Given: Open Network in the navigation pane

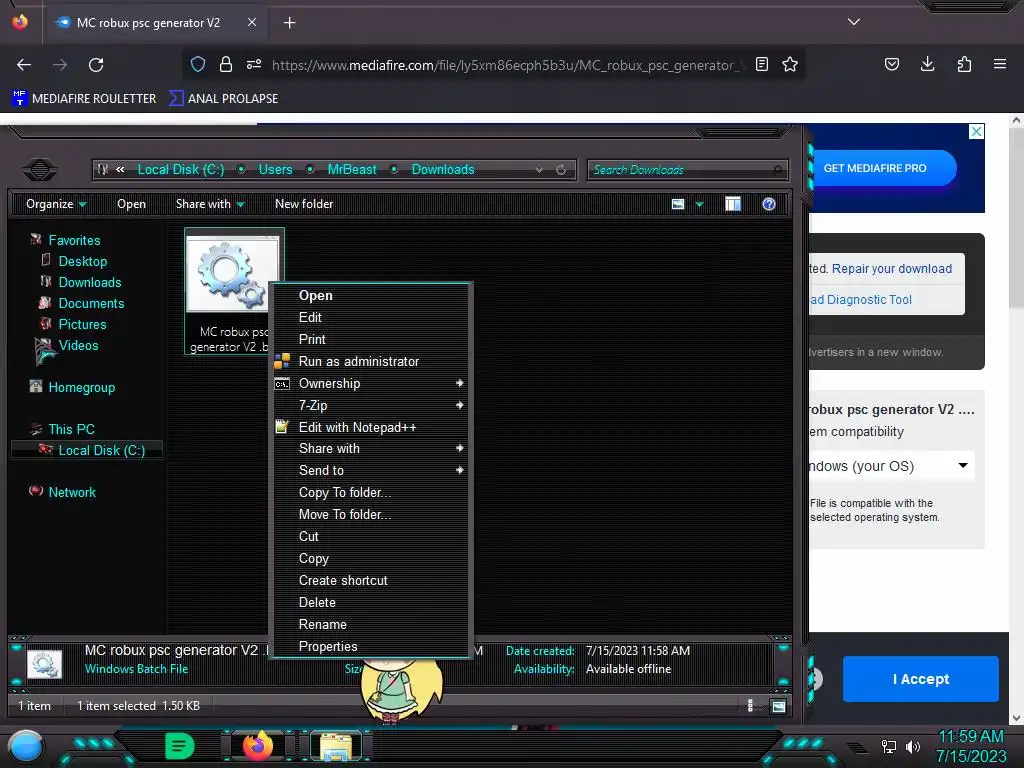Looking at the screenshot, I should coord(72,492).
